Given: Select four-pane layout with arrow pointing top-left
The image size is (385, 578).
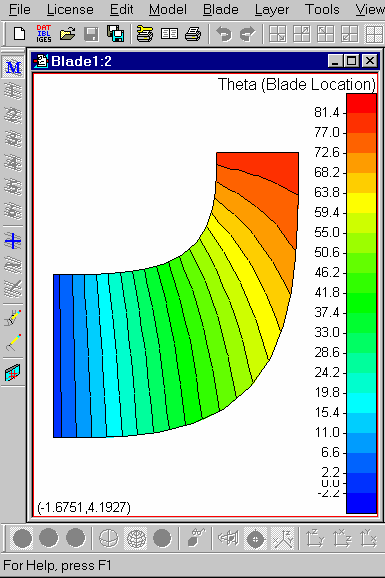Looking at the screenshot, I should [326, 34].
